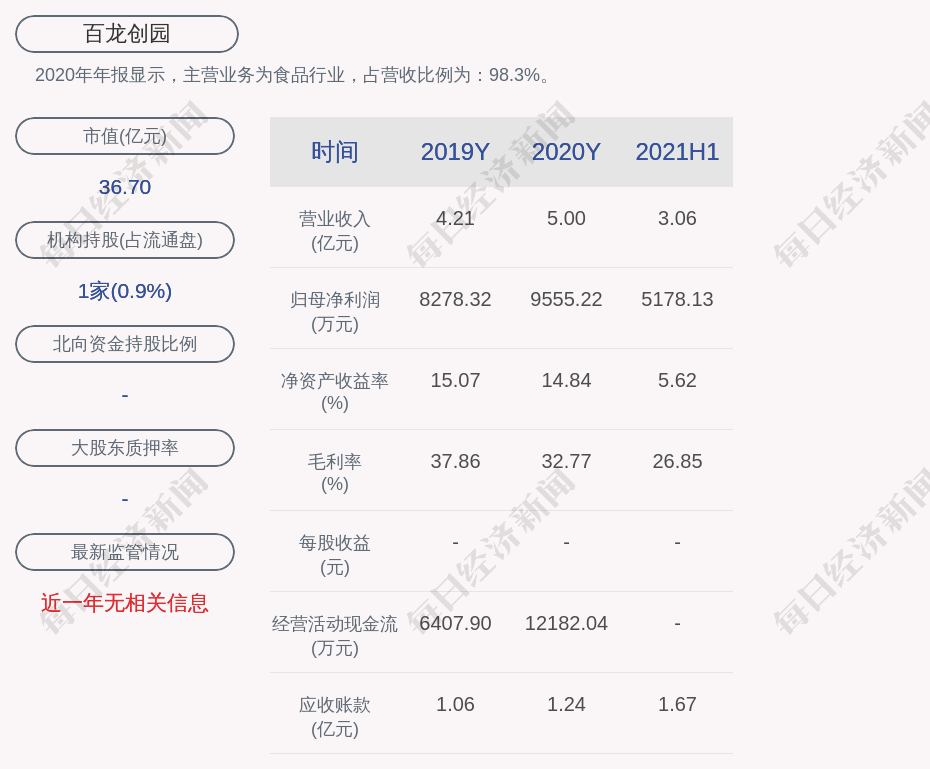Select cash flow cell 12182.04
This screenshot has width=930, height=769.
click(566, 623)
